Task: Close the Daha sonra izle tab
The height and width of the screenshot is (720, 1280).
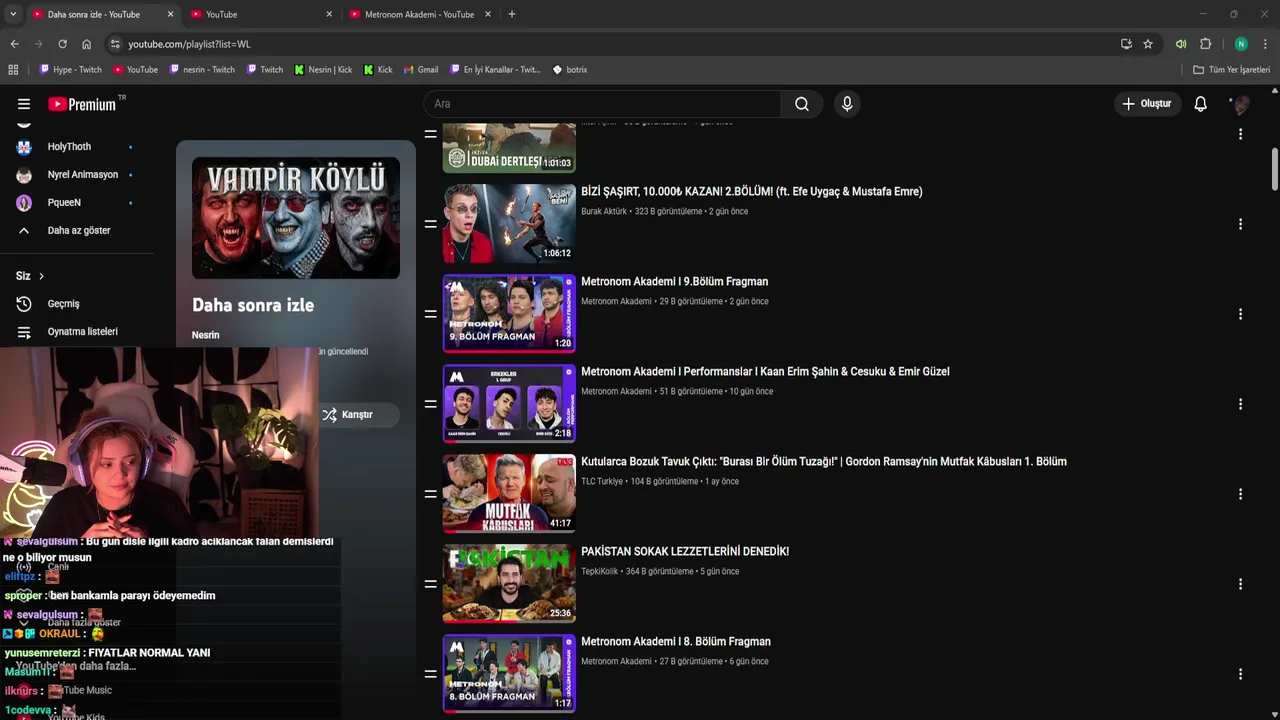Action: pyautogui.click(x=170, y=14)
